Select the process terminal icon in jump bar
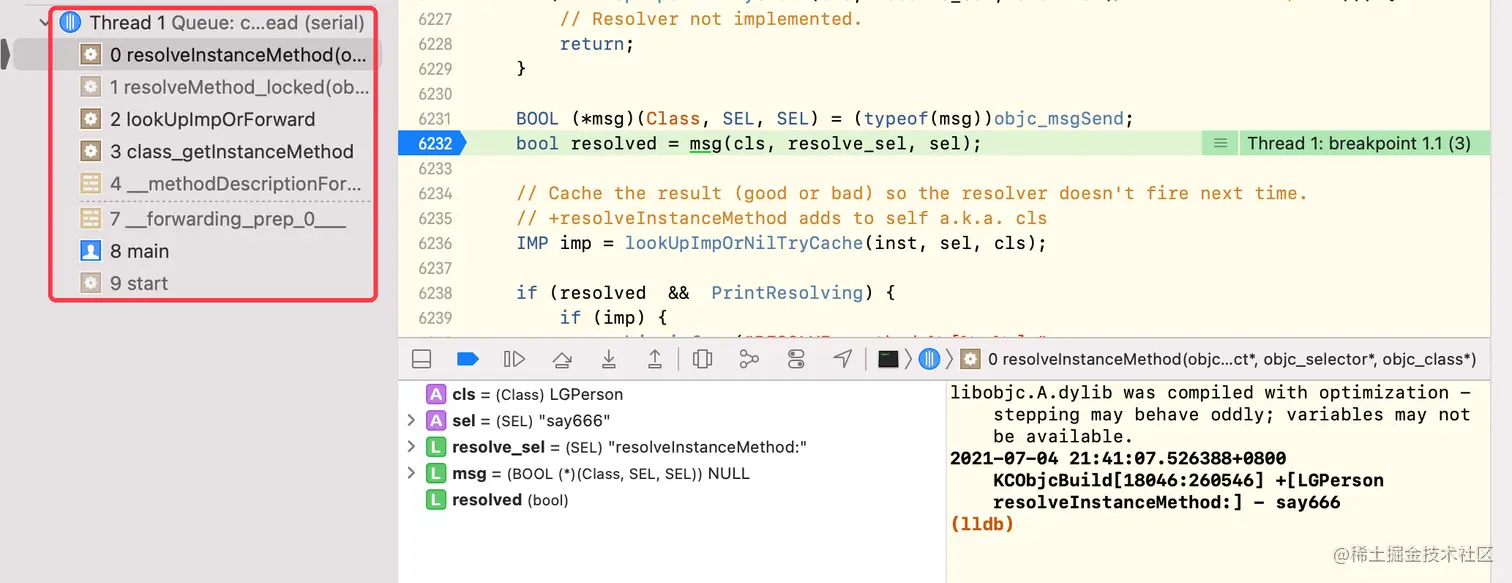The image size is (1512, 583). point(888,359)
